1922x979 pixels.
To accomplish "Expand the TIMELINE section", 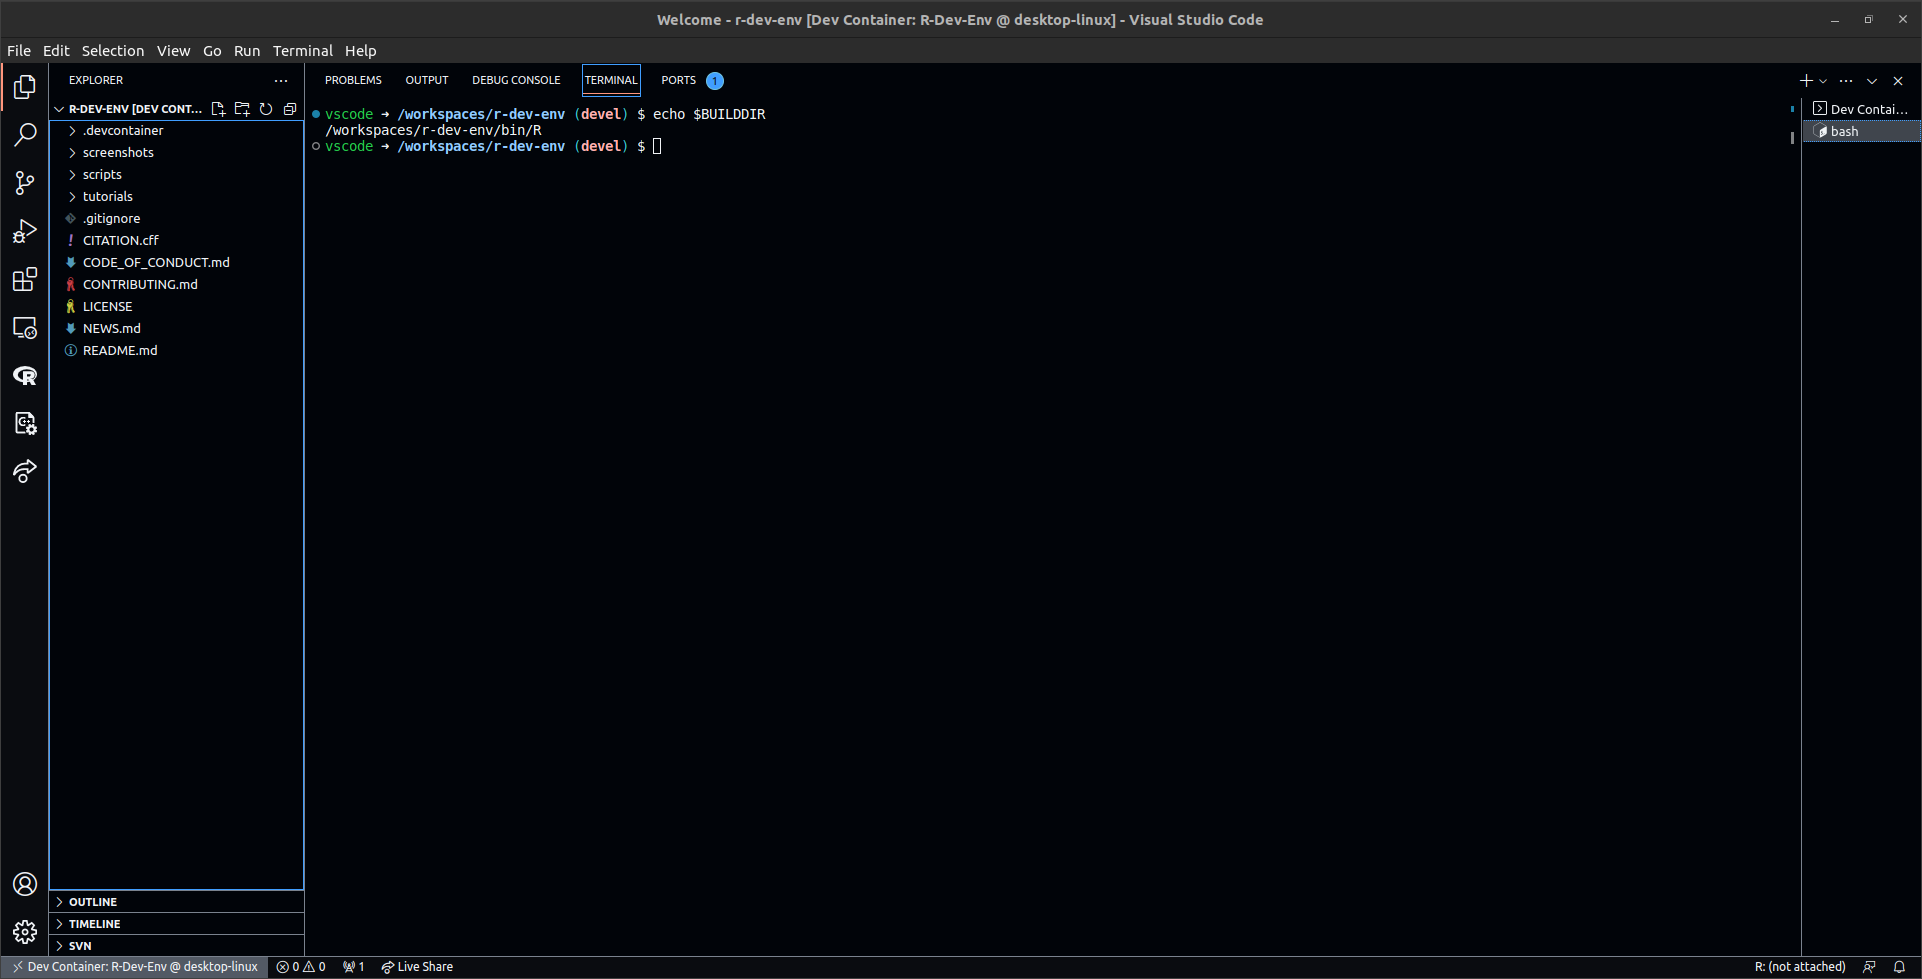I will click(x=176, y=924).
